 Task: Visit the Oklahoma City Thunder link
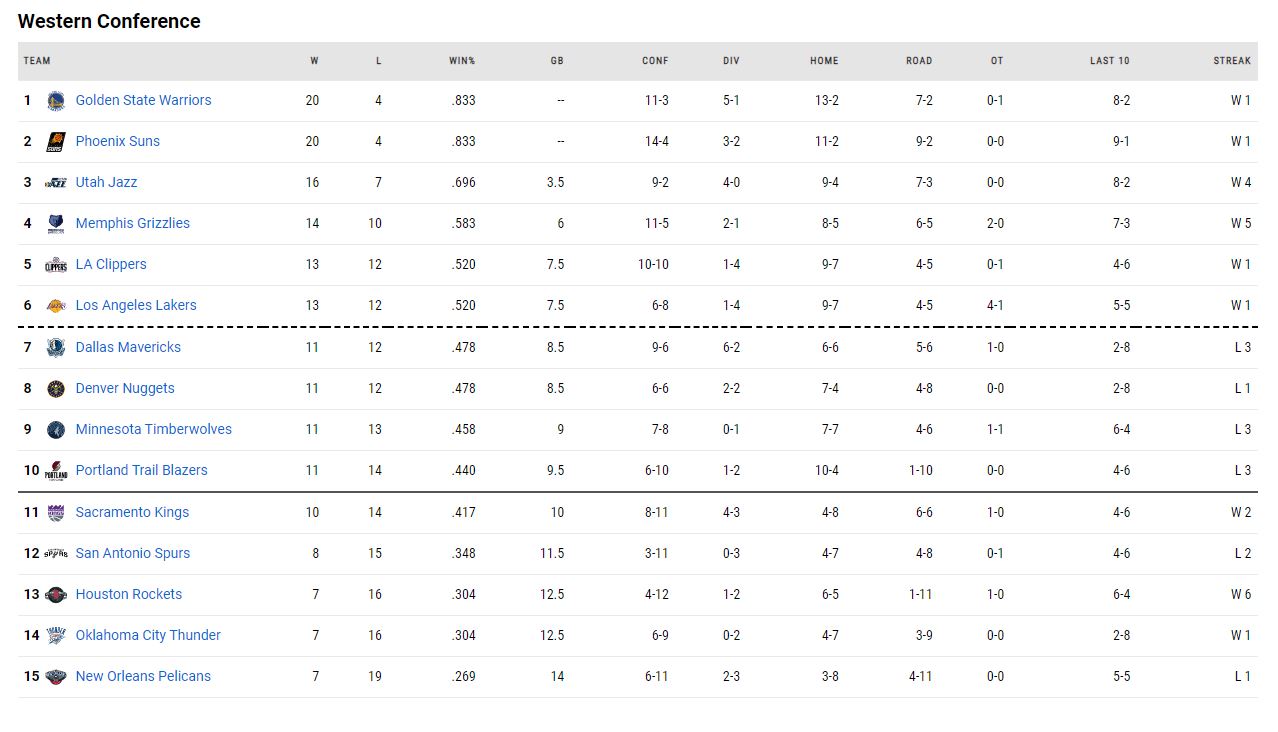point(148,635)
